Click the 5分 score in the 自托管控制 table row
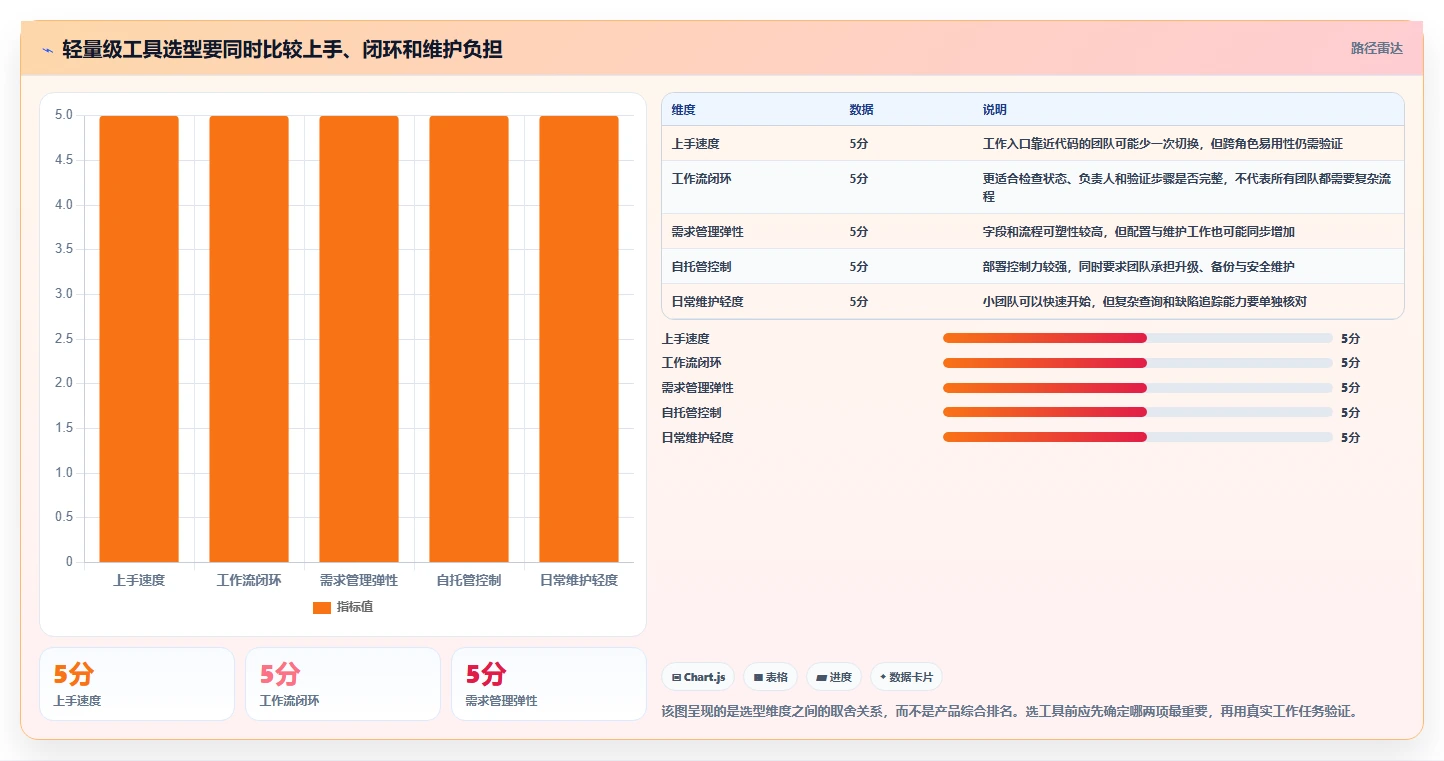The width and height of the screenshot is (1444, 761). tap(859, 267)
